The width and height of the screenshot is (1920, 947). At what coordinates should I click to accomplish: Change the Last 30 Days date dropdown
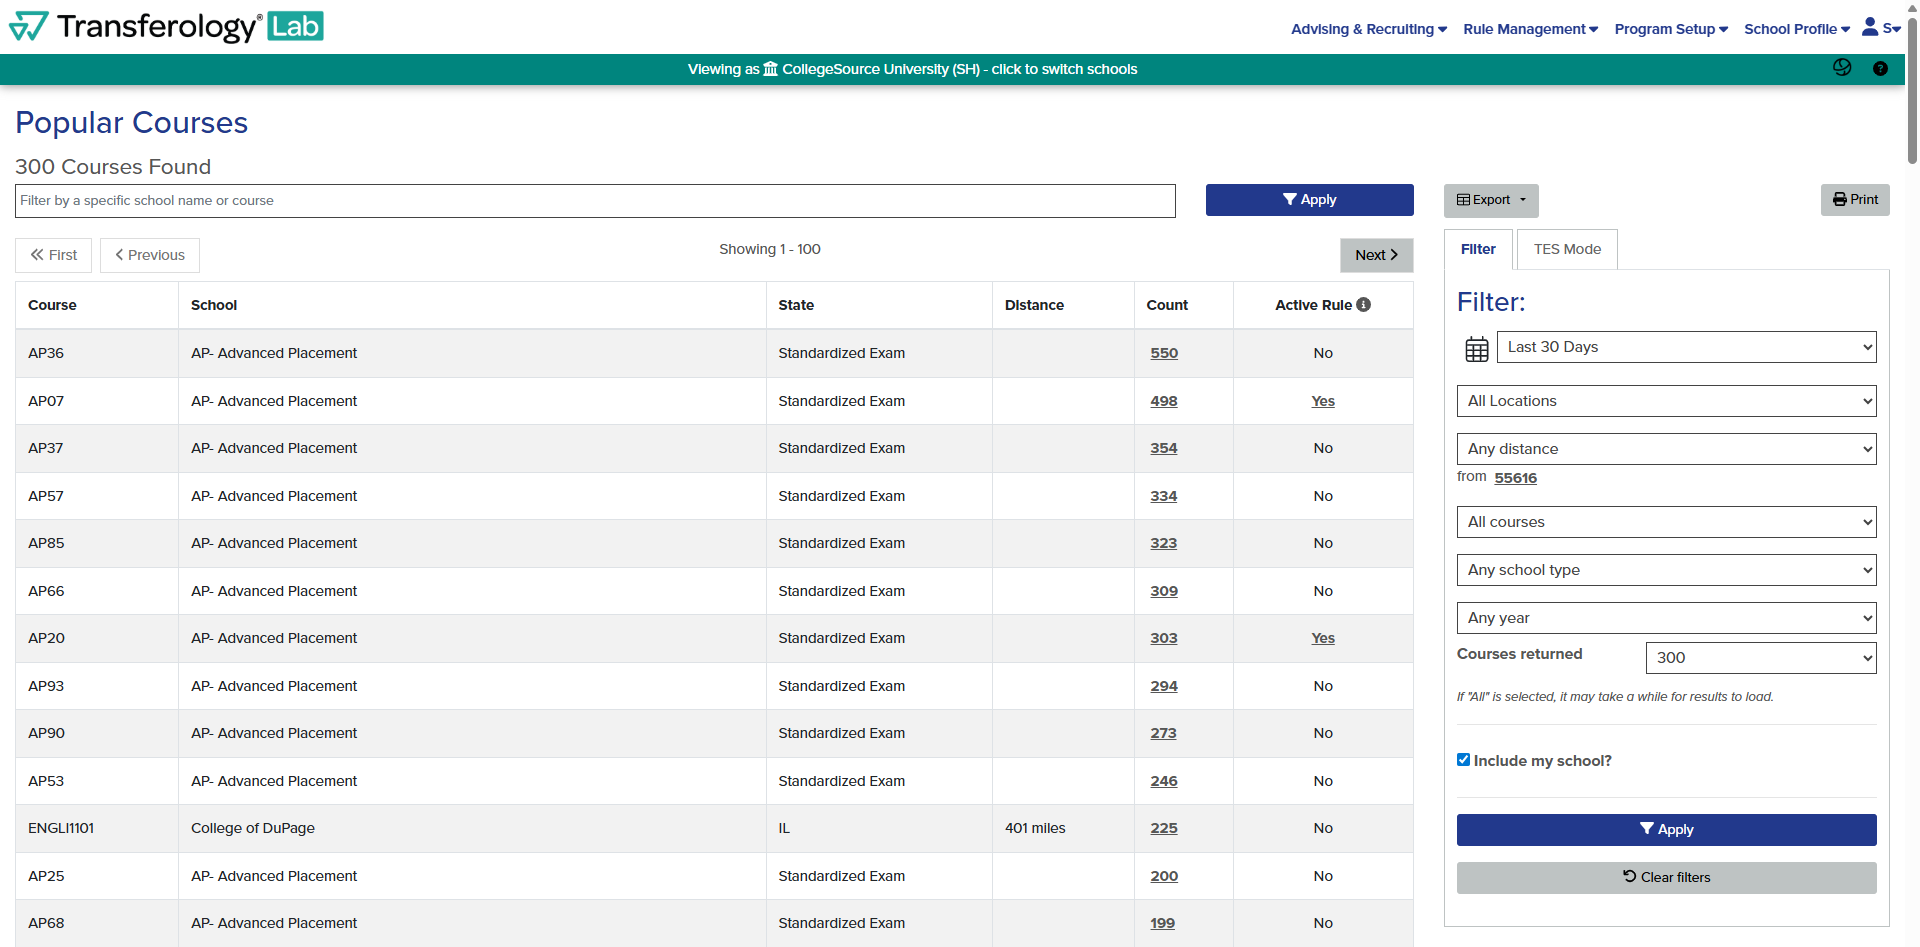[x=1686, y=347]
